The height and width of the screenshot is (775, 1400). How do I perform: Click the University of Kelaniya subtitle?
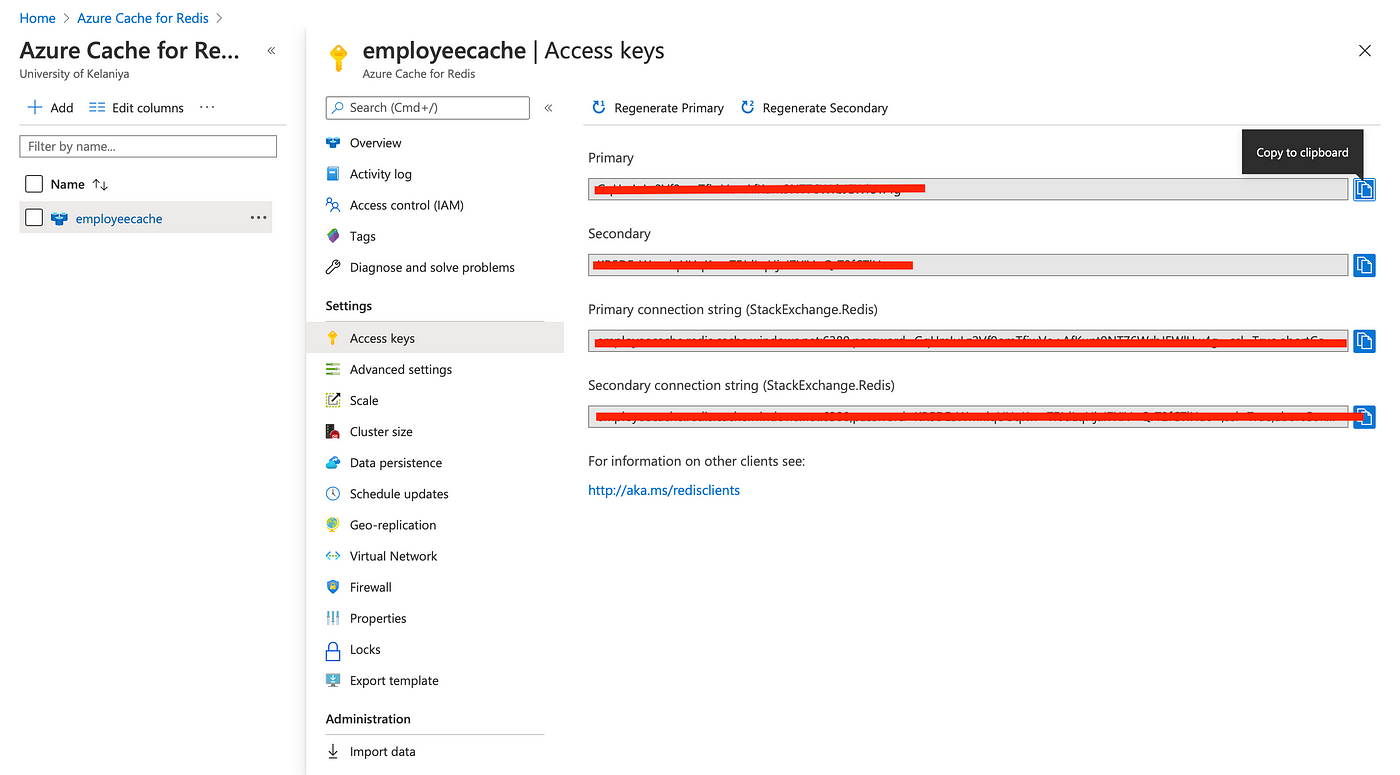74,74
